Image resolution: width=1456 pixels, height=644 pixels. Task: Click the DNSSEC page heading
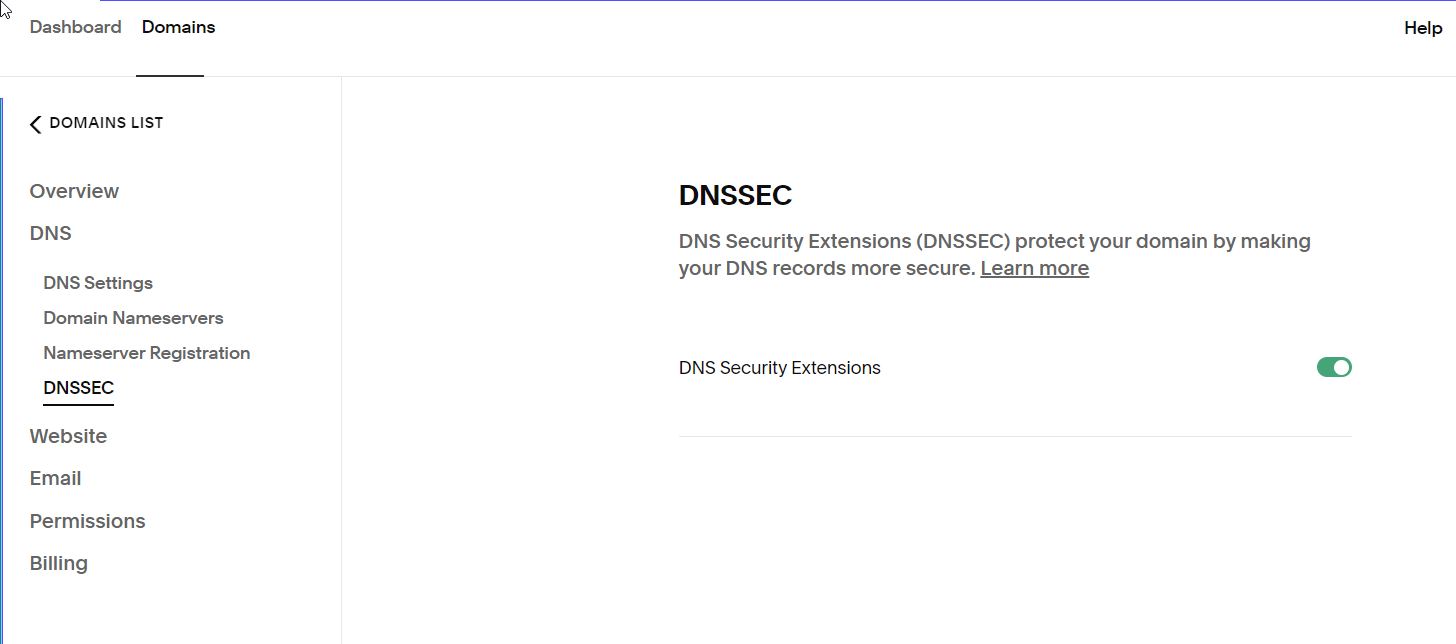click(x=735, y=196)
